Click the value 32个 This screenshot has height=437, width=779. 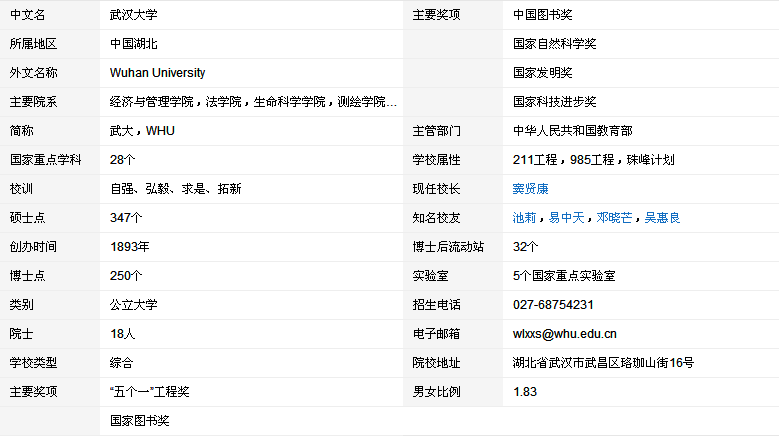(525, 246)
